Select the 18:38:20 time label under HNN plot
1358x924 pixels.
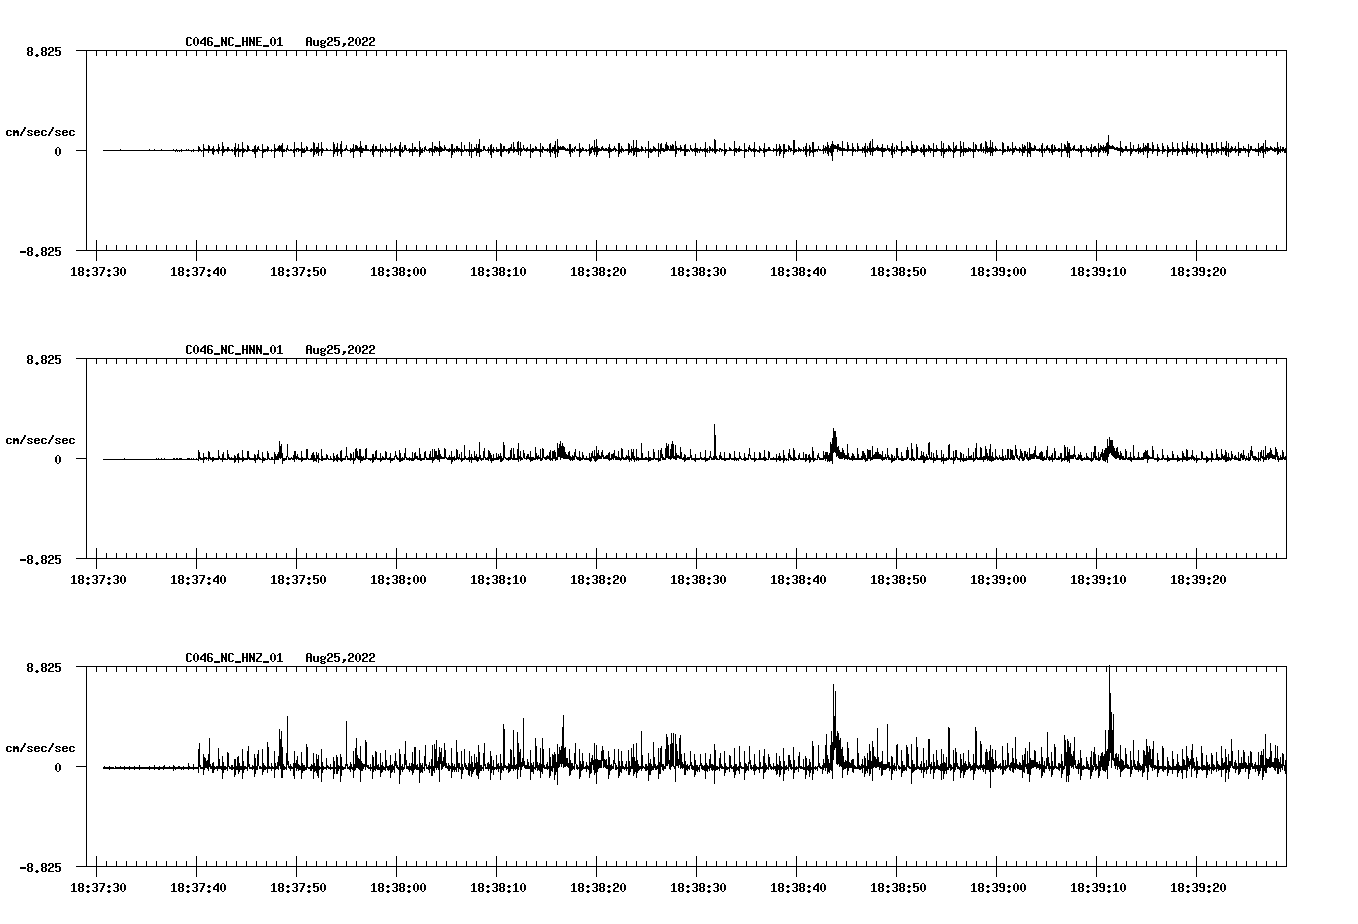point(598,579)
